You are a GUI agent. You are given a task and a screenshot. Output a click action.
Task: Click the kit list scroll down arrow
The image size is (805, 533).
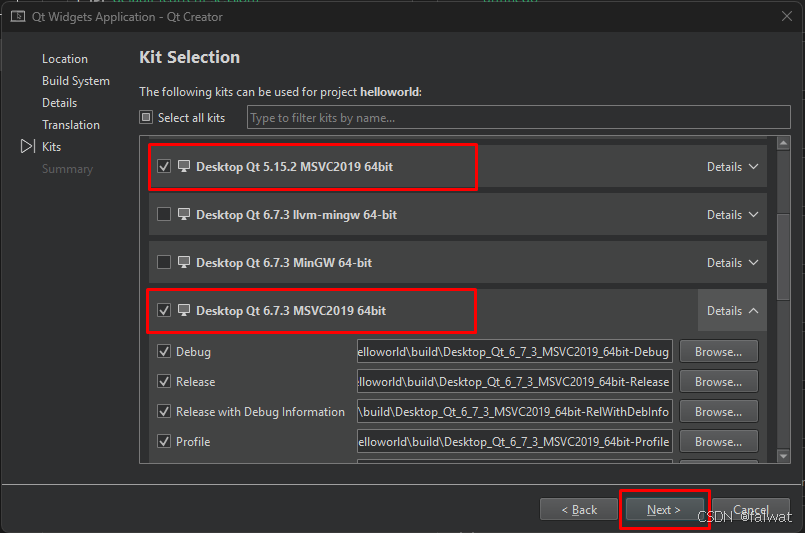(783, 455)
